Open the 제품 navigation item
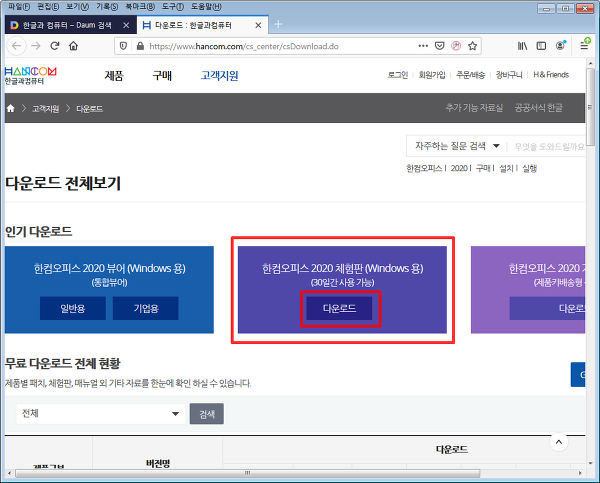This screenshot has width=600, height=483. pyautogui.click(x=114, y=76)
